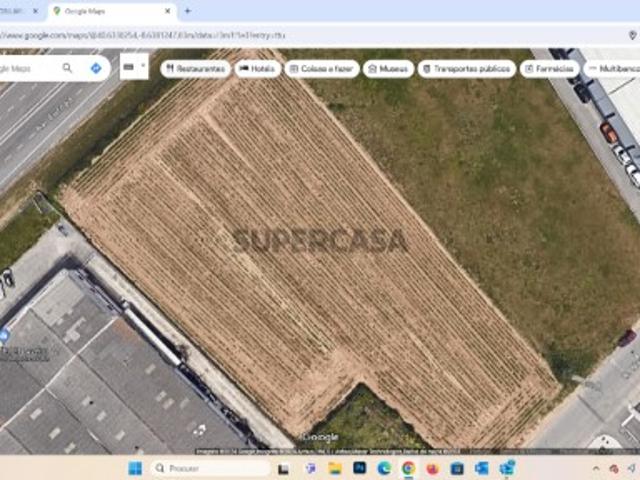Open a new browser tab

coord(187,11)
